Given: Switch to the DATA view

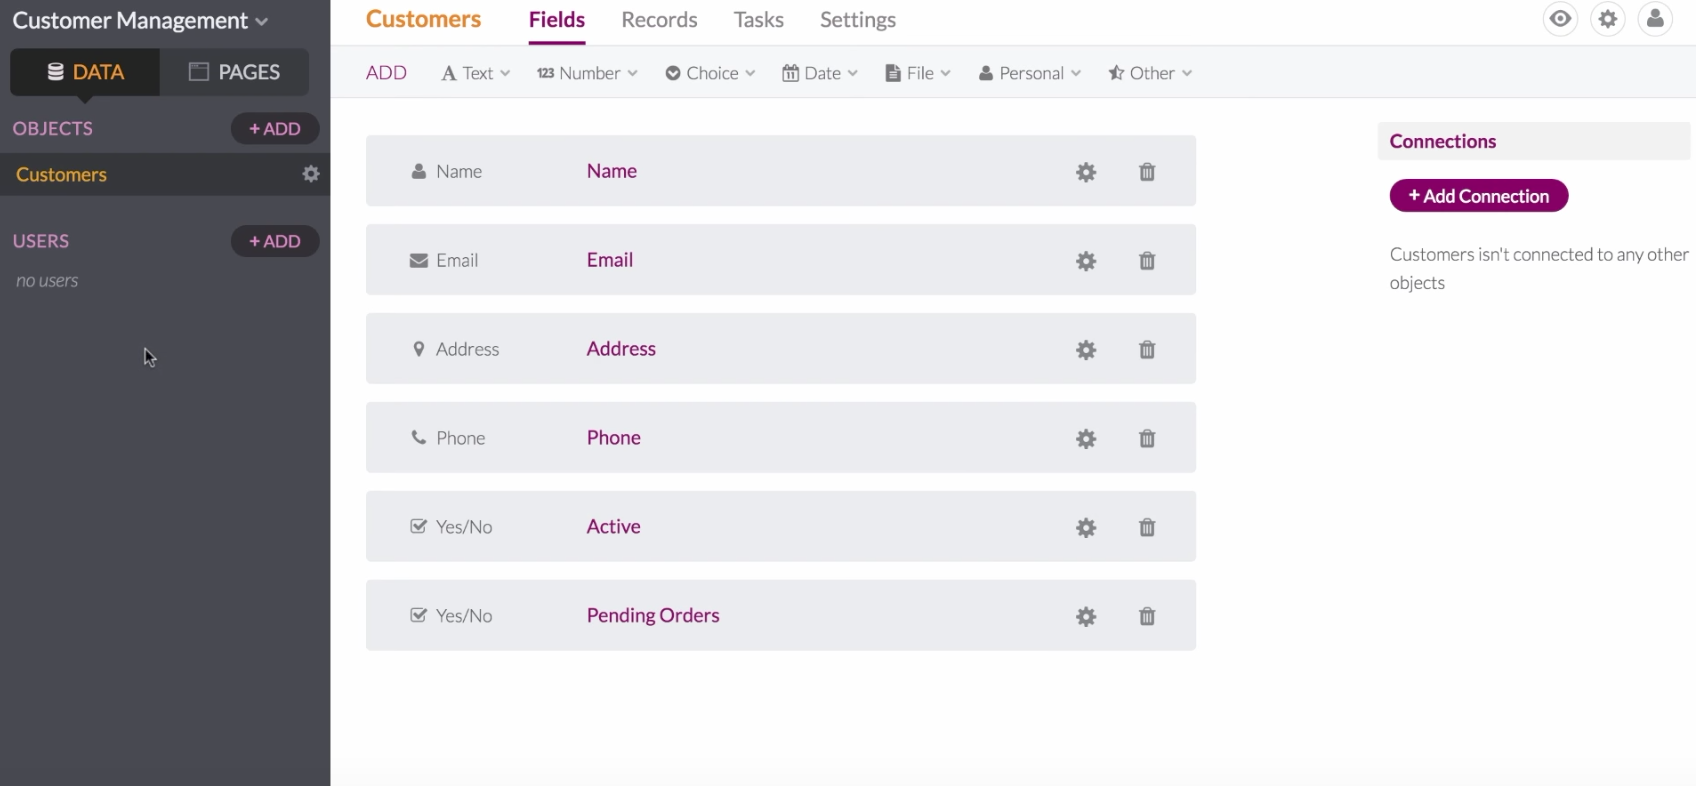Looking at the screenshot, I should (x=85, y=72).
